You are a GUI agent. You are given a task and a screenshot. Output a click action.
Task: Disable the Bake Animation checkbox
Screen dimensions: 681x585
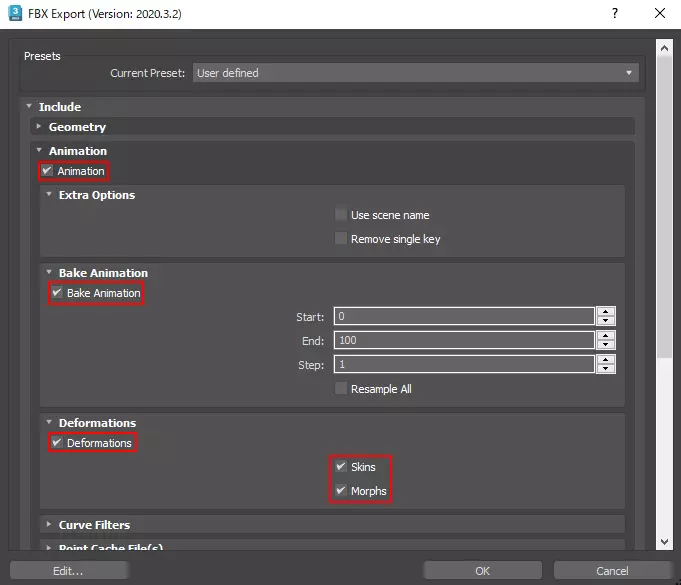coord(57,293)
